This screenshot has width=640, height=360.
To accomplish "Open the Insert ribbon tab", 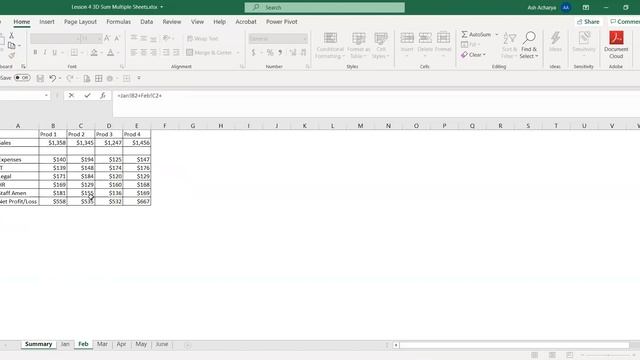I will (x=47, y=22).
